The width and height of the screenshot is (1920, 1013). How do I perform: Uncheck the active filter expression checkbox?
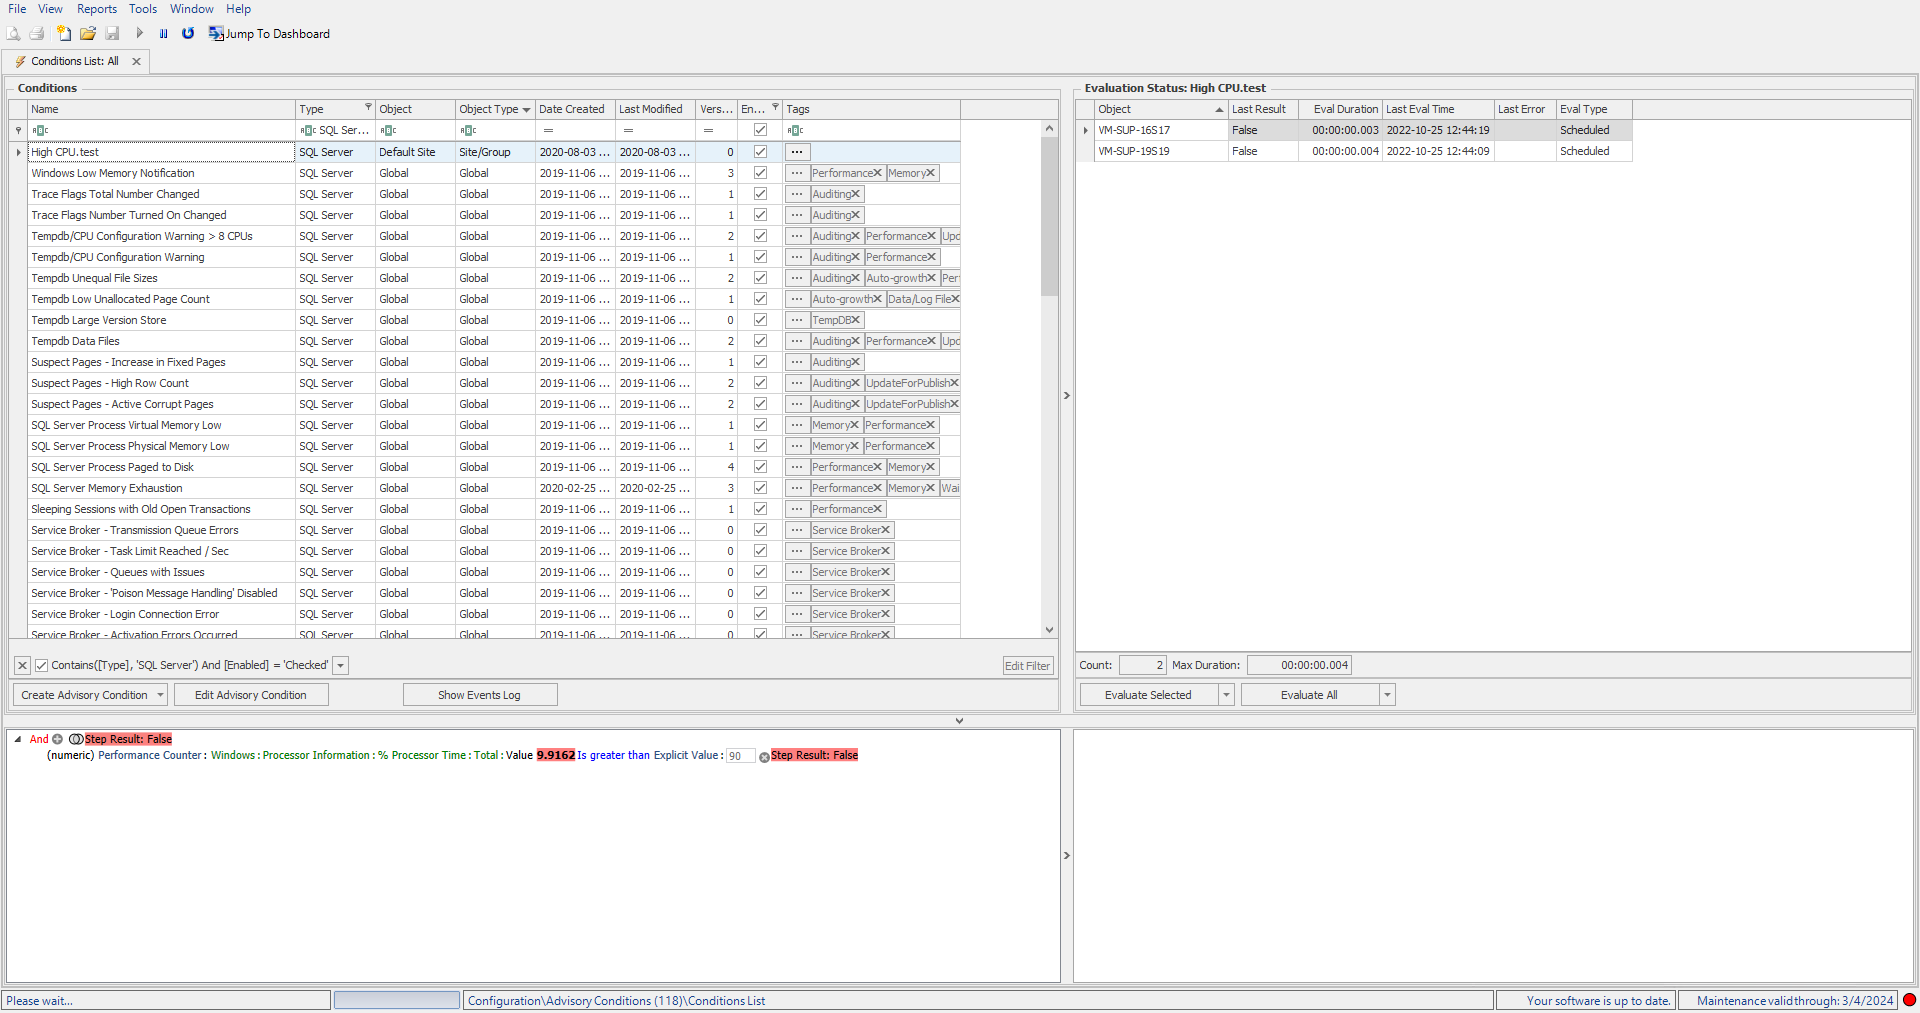pos(42,666)
